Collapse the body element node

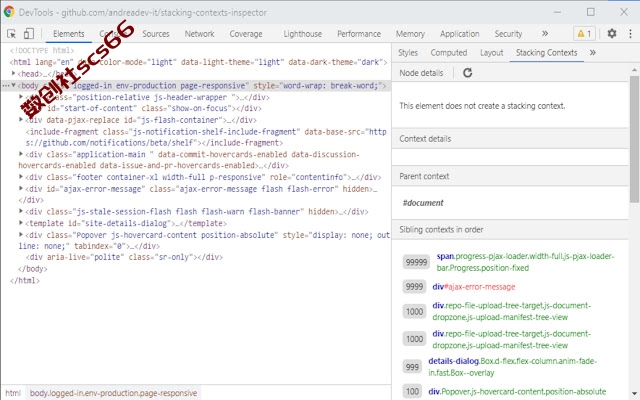point(13,85)
